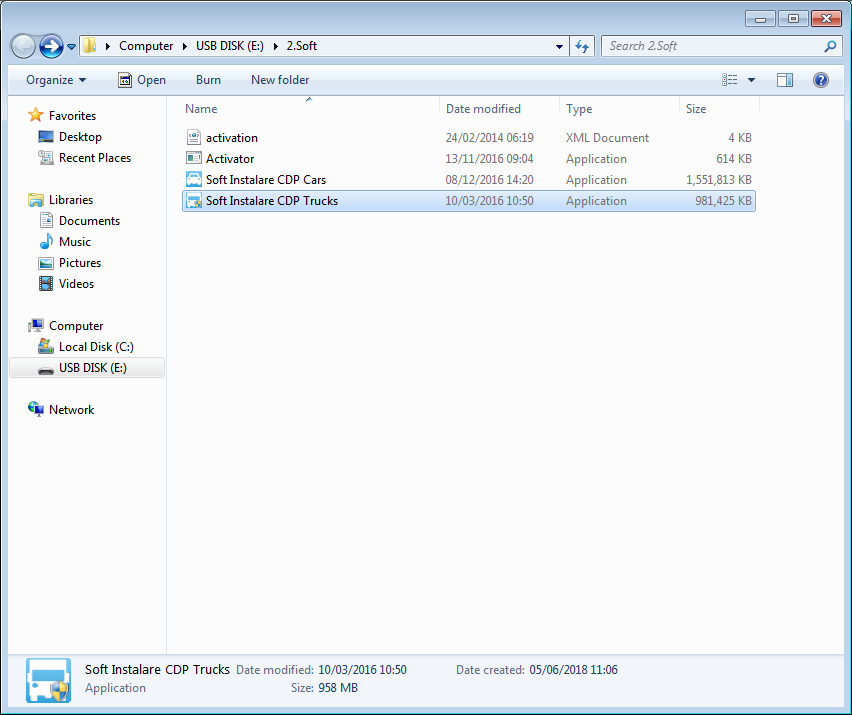This screenshot has height=715, width=852.
Task: Go forward with the Forward arrow button
Action: click(x=52, y=46)
